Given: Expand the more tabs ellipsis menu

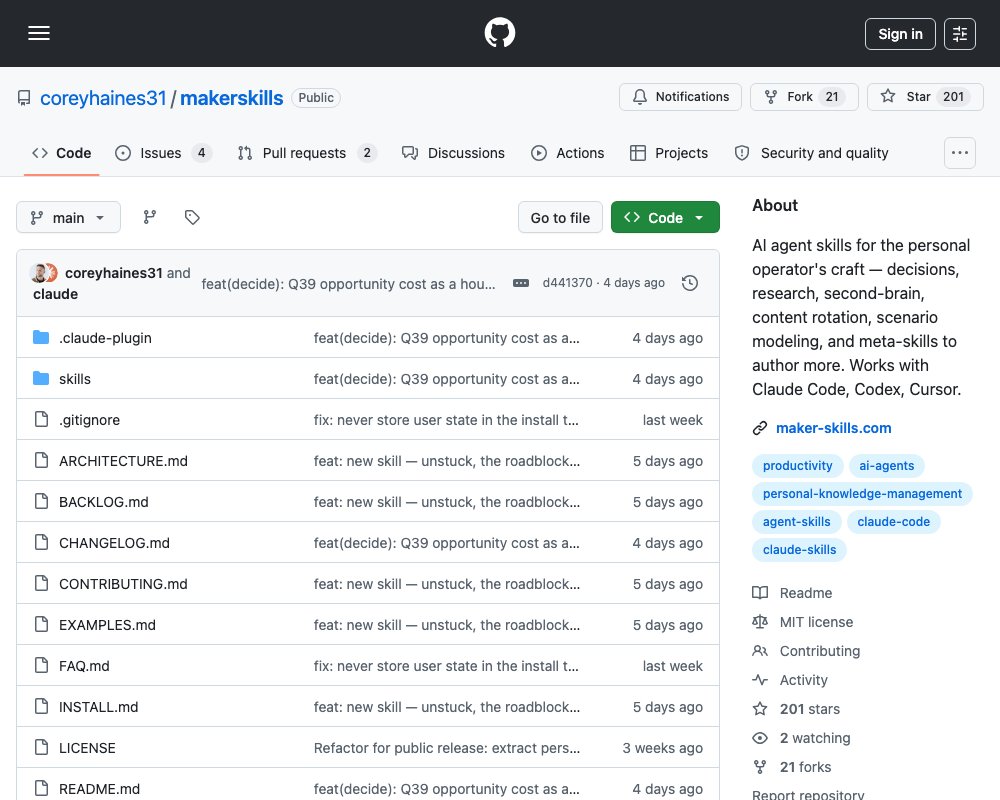Looking at the screenshot, I should (x=959, y=153).
